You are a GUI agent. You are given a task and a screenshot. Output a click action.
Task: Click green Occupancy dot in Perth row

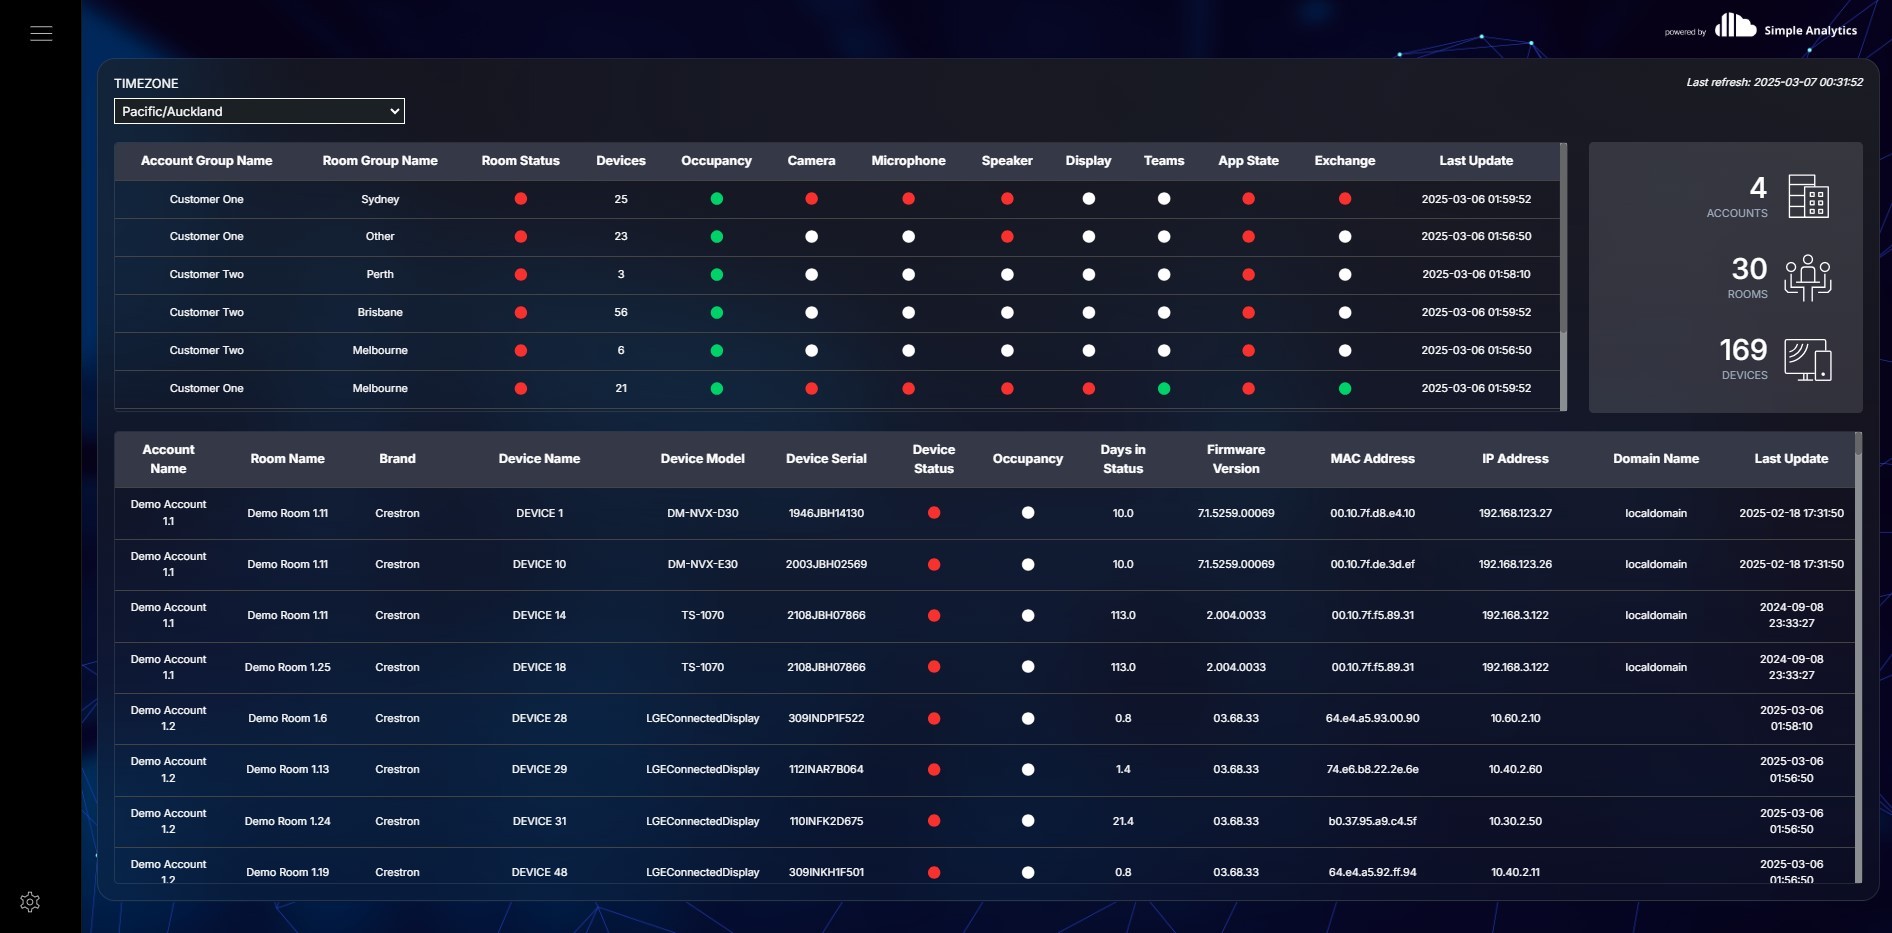(717, 275)
